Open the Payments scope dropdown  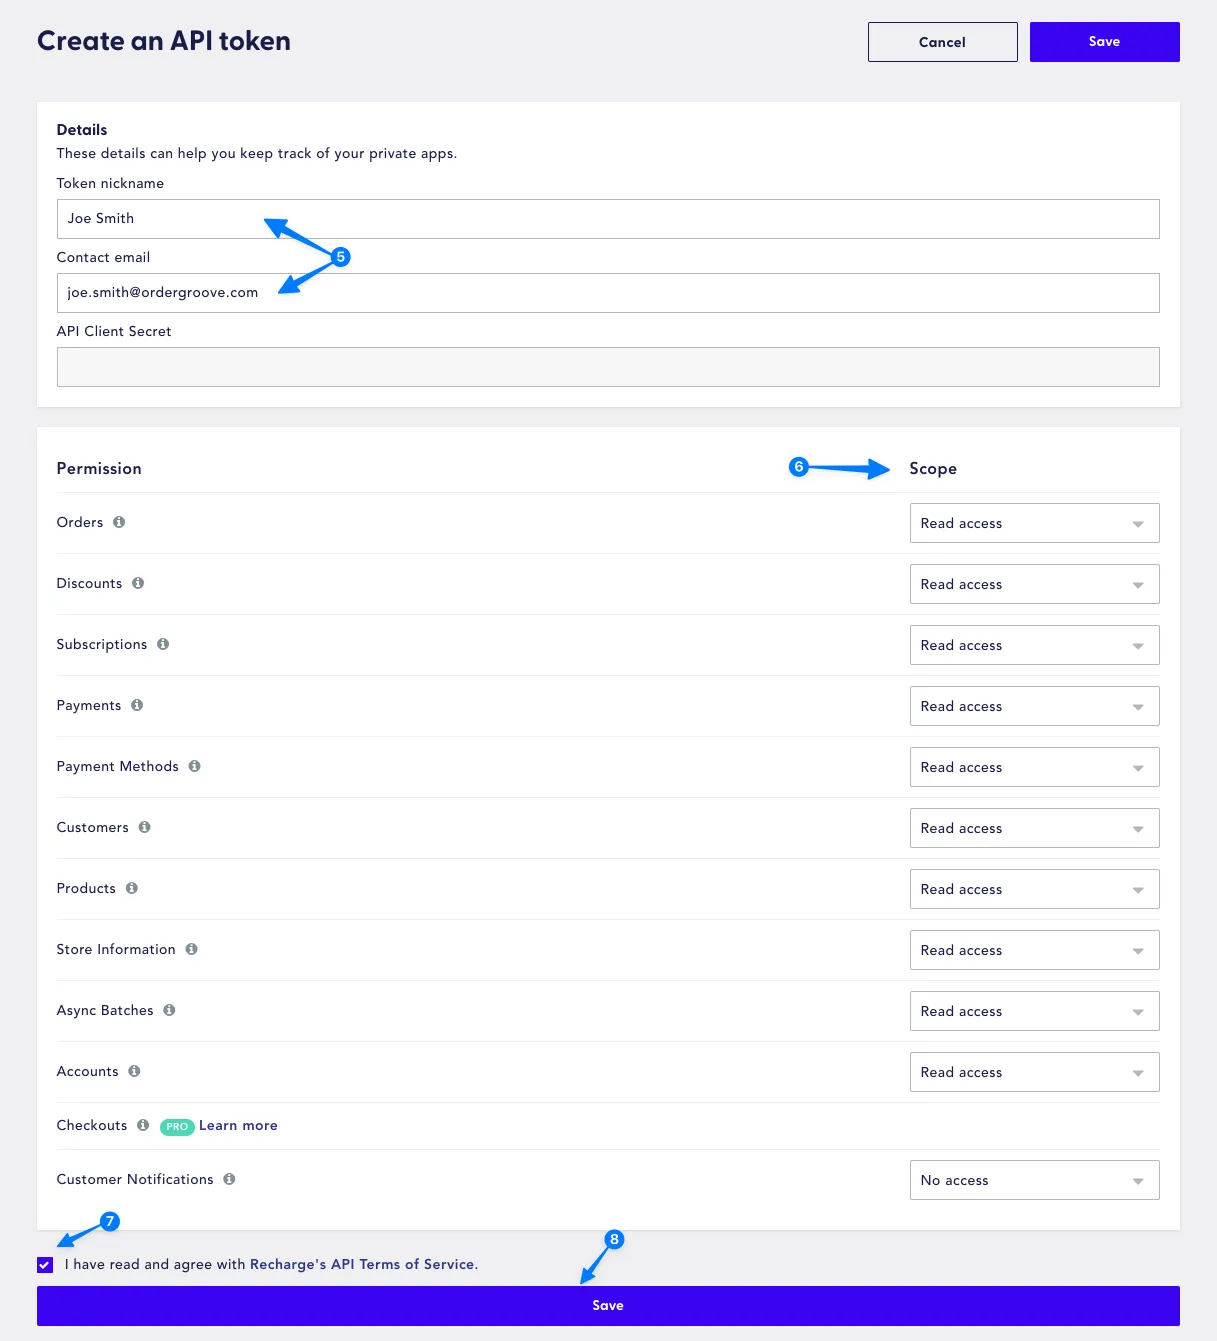(x=1034, y=706)
